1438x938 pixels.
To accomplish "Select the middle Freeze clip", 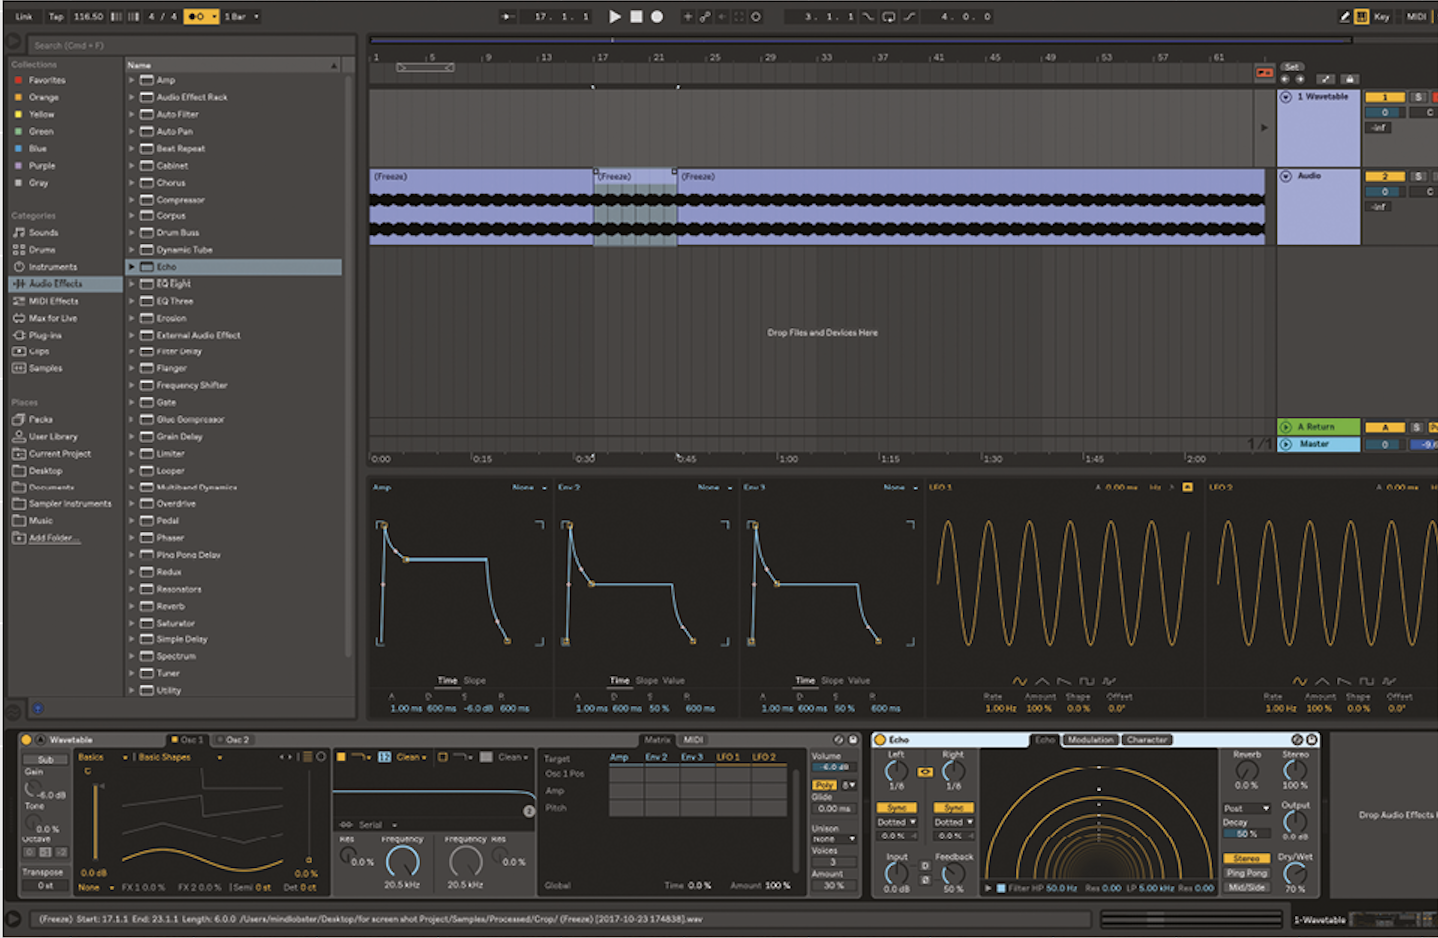I will [635, 207].
